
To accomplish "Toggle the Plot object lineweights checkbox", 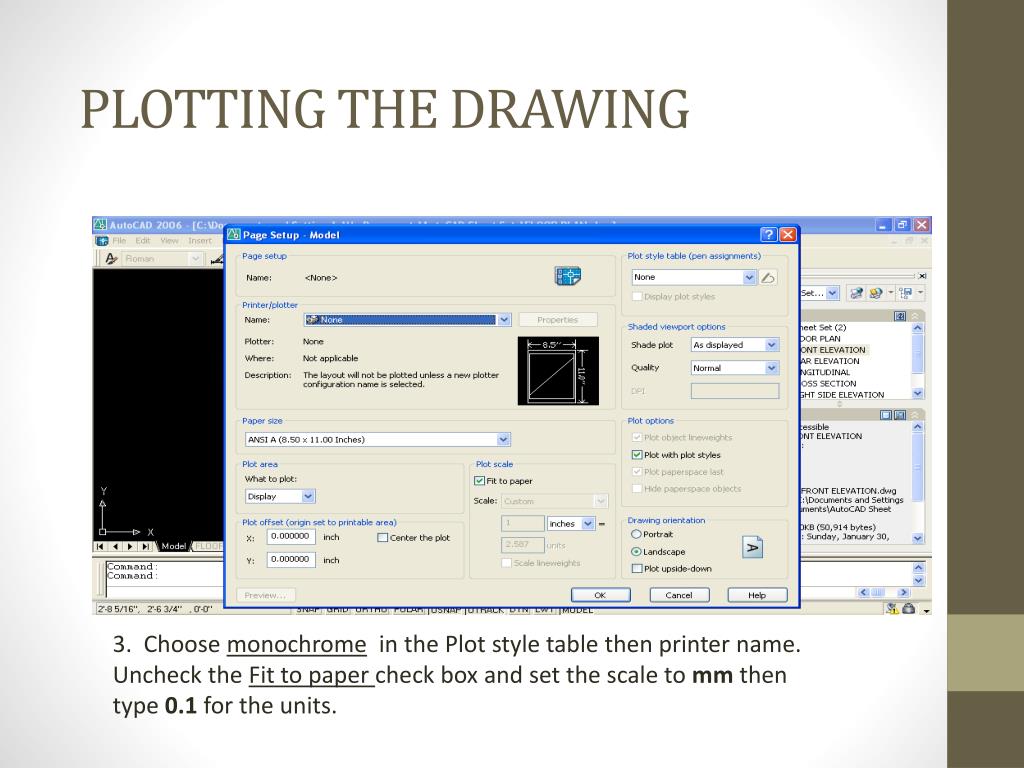I will 637,438.
